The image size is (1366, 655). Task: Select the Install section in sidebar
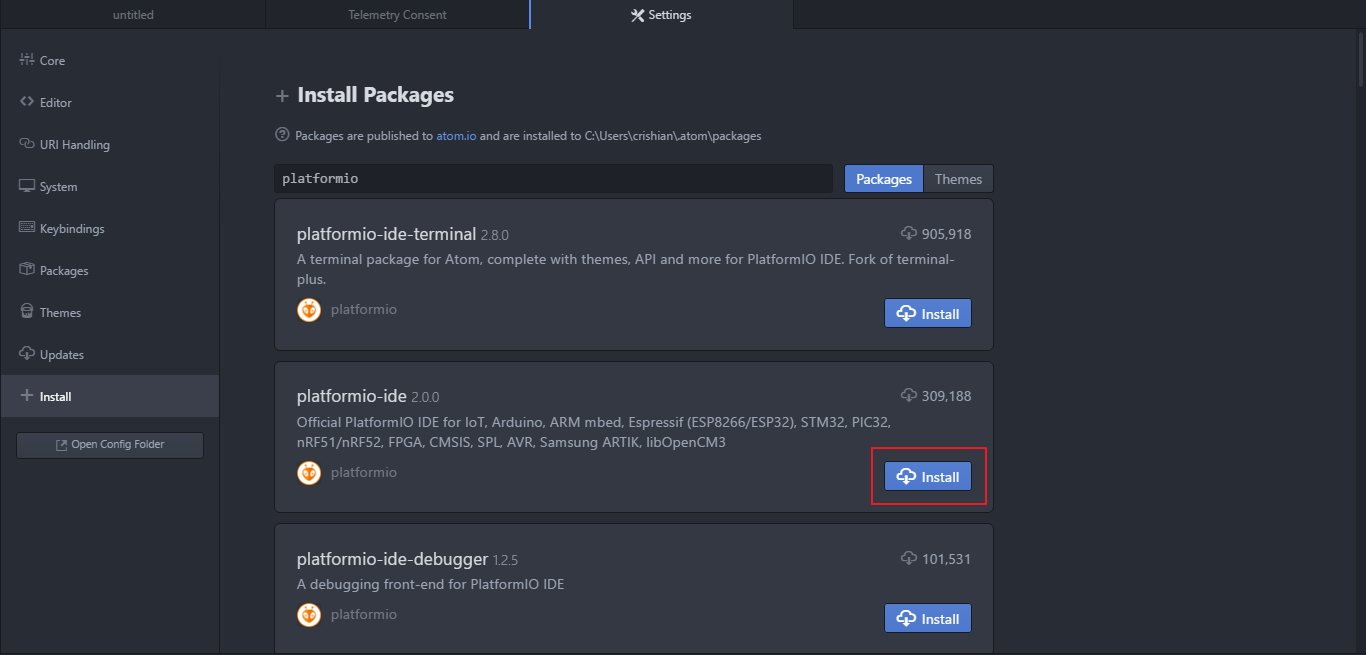coord(109,397)
